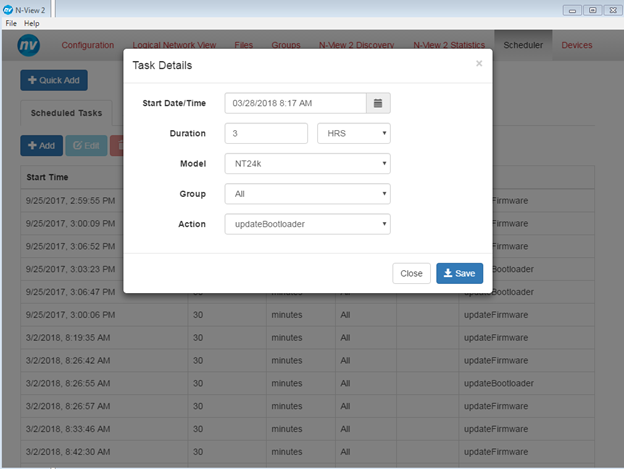Maximize the N-View 2 window

(593, 10)
